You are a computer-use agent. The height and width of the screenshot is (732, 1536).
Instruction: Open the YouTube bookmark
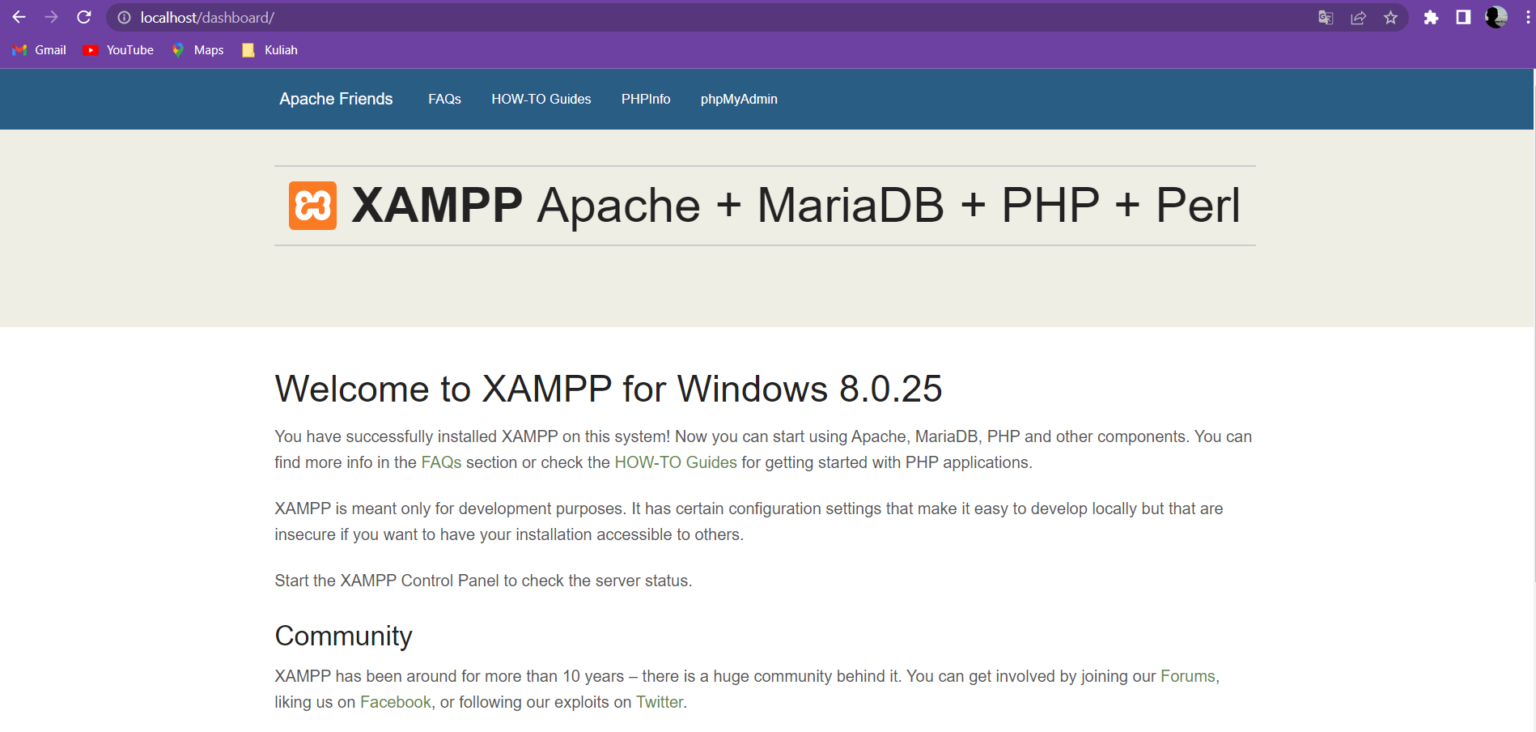point(118,49)
